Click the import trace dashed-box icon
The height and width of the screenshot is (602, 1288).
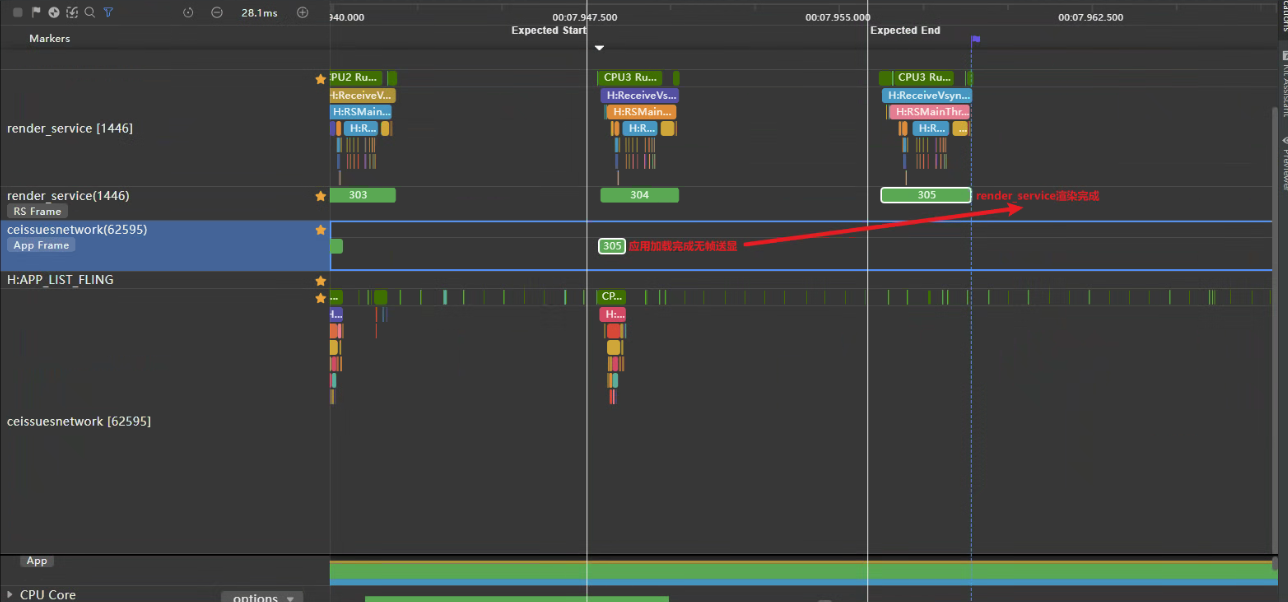coord(72,12)
